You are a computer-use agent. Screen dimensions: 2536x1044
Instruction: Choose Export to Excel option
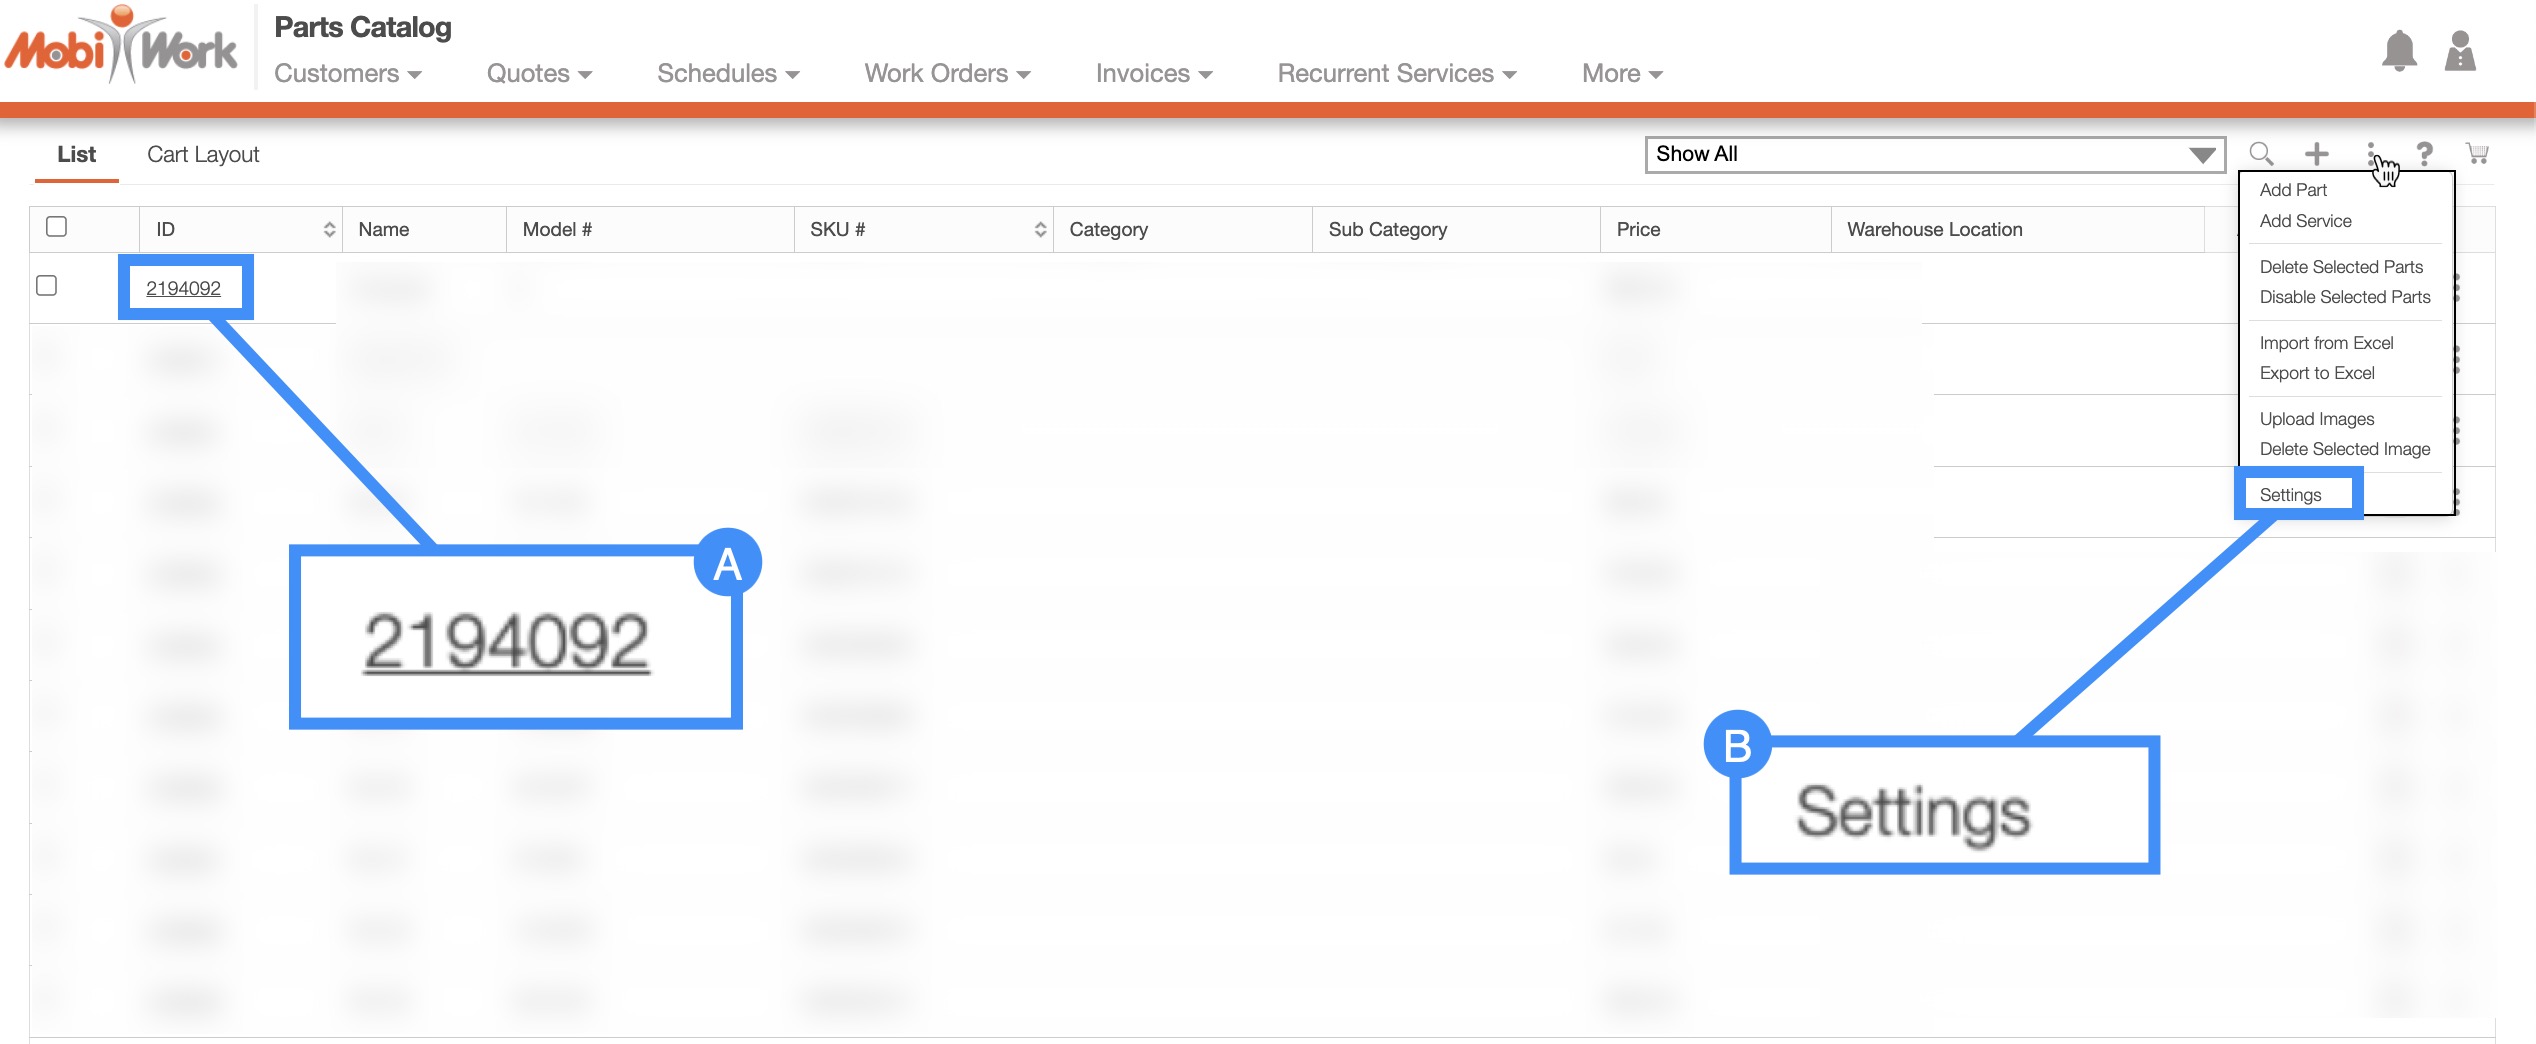[x=2316, y=373]
